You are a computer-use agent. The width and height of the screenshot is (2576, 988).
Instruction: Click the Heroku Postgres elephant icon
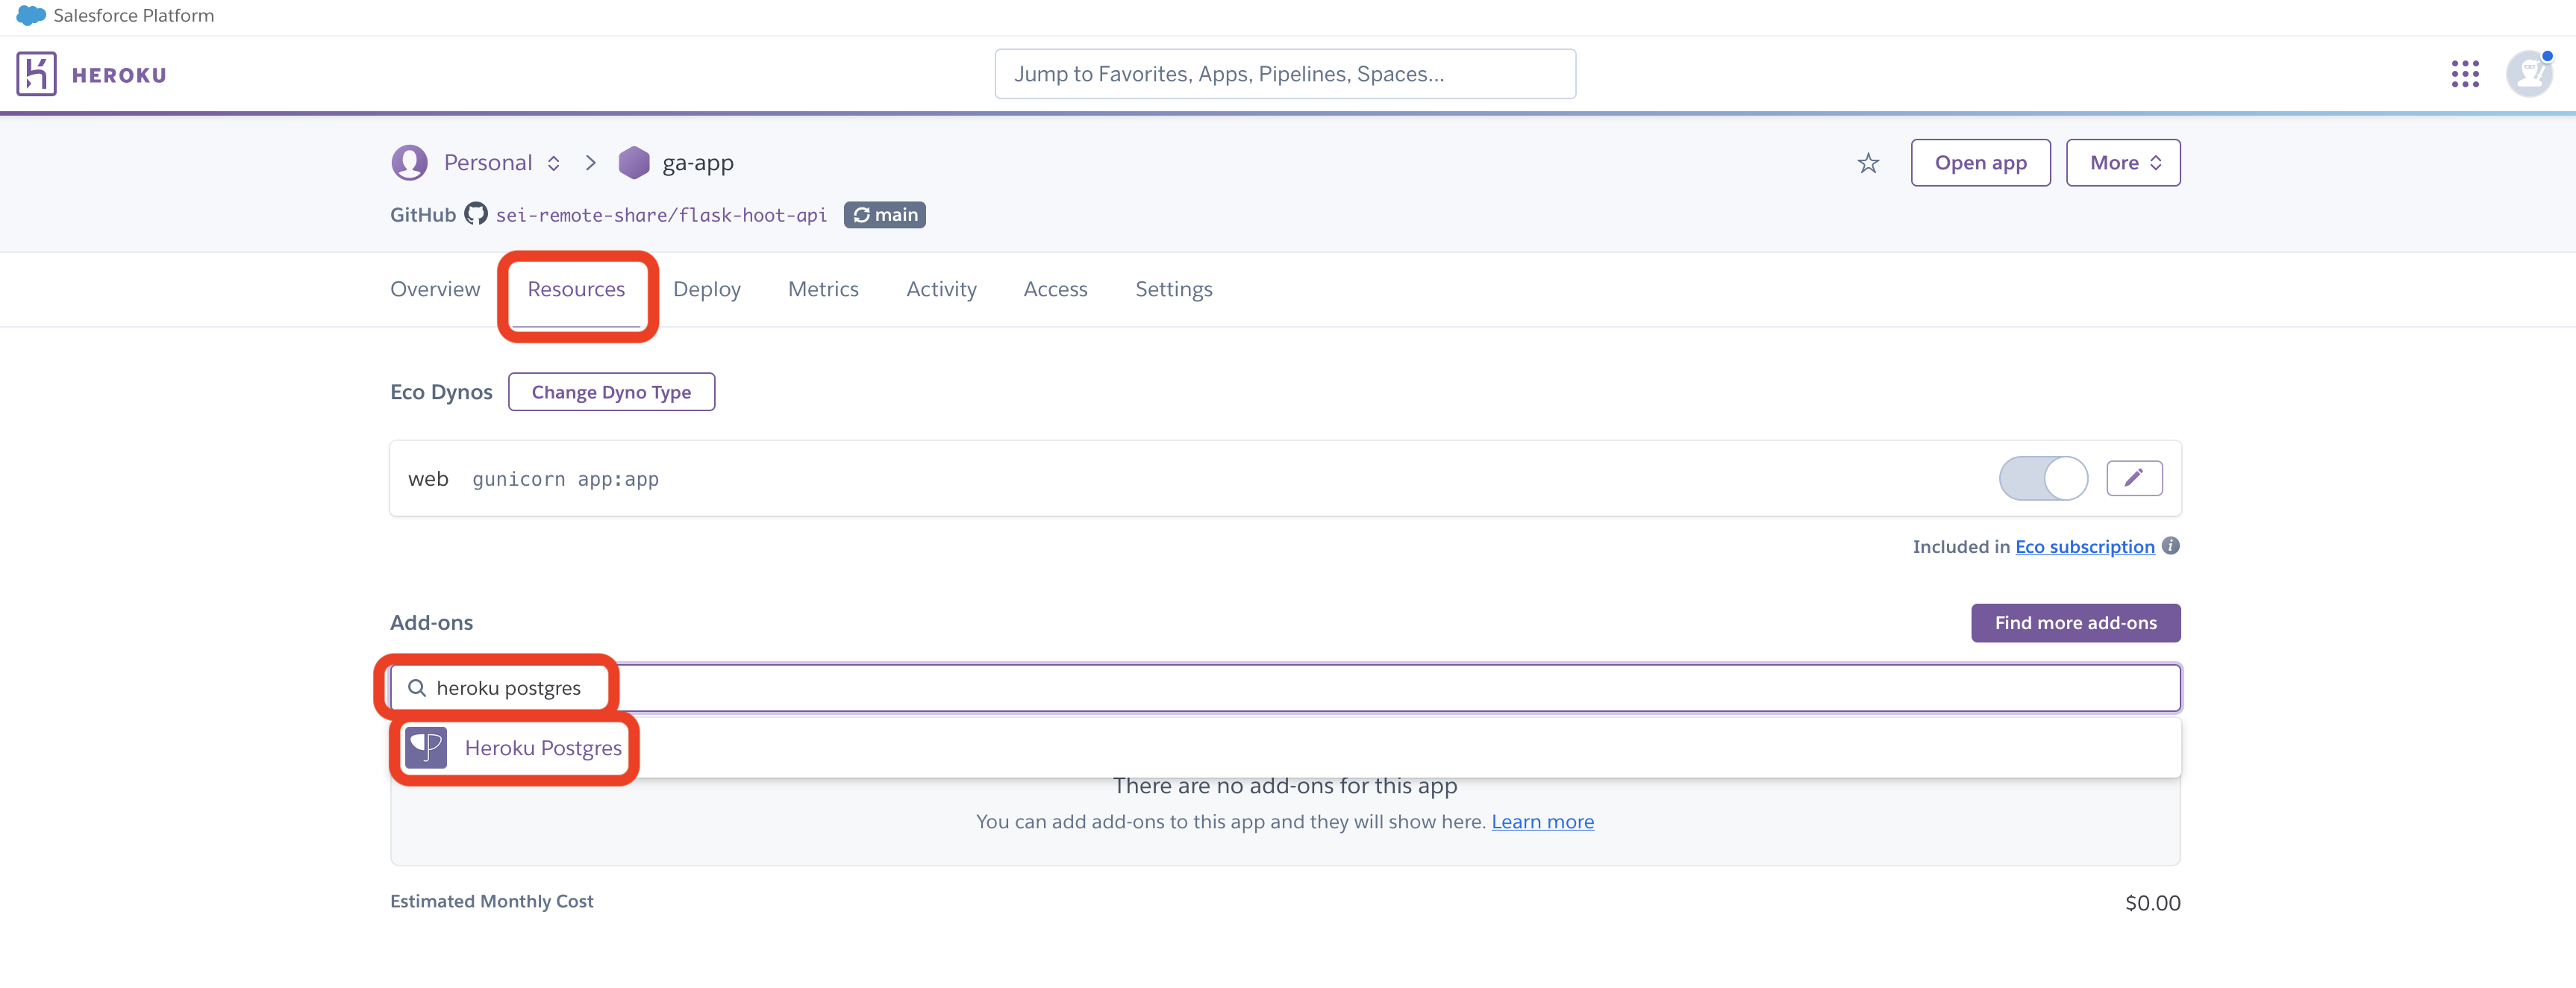pos(426,747)
